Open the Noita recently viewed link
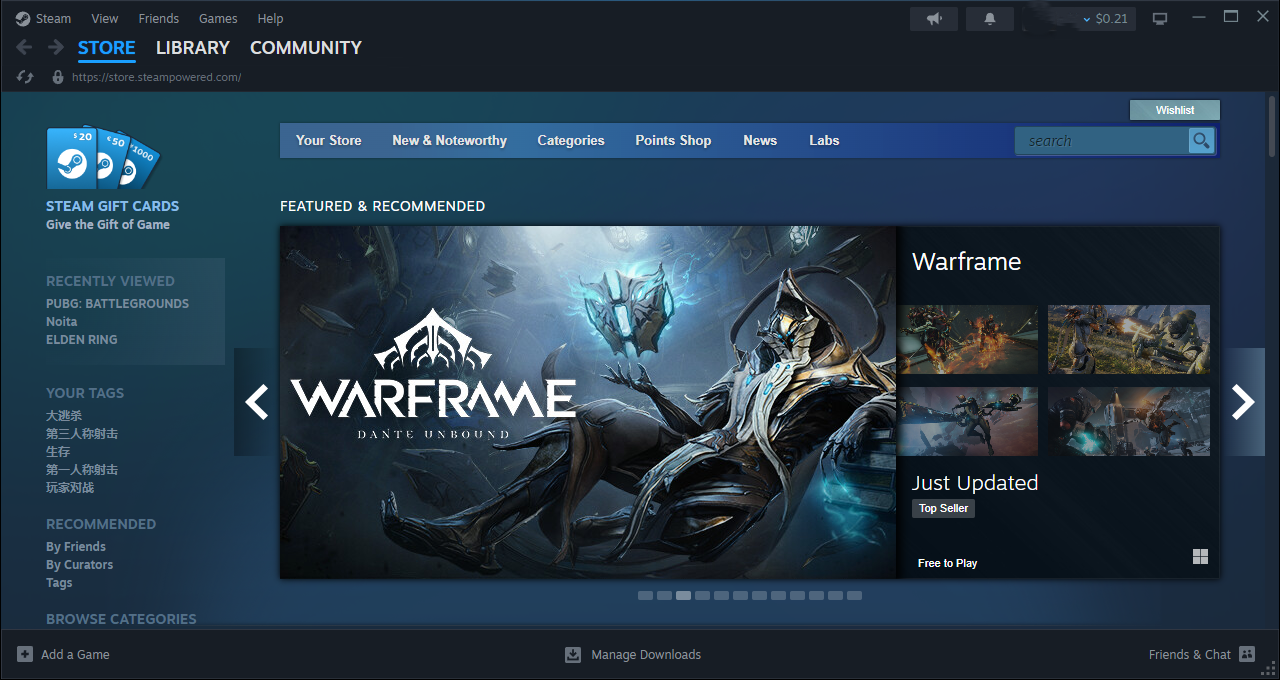This screenshot has width=1280, height=680. (61, 321)
